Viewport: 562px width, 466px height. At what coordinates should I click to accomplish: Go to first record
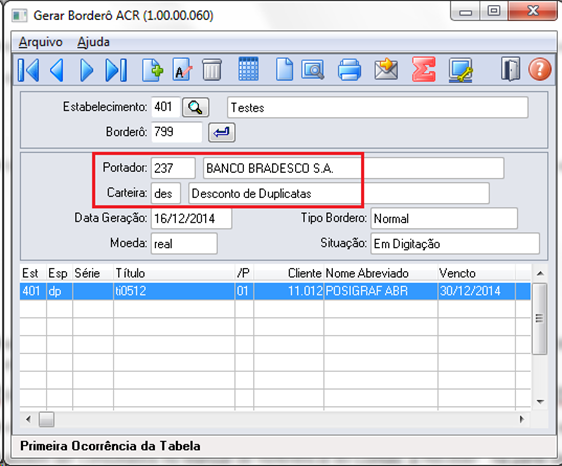[x=28, y=70]
